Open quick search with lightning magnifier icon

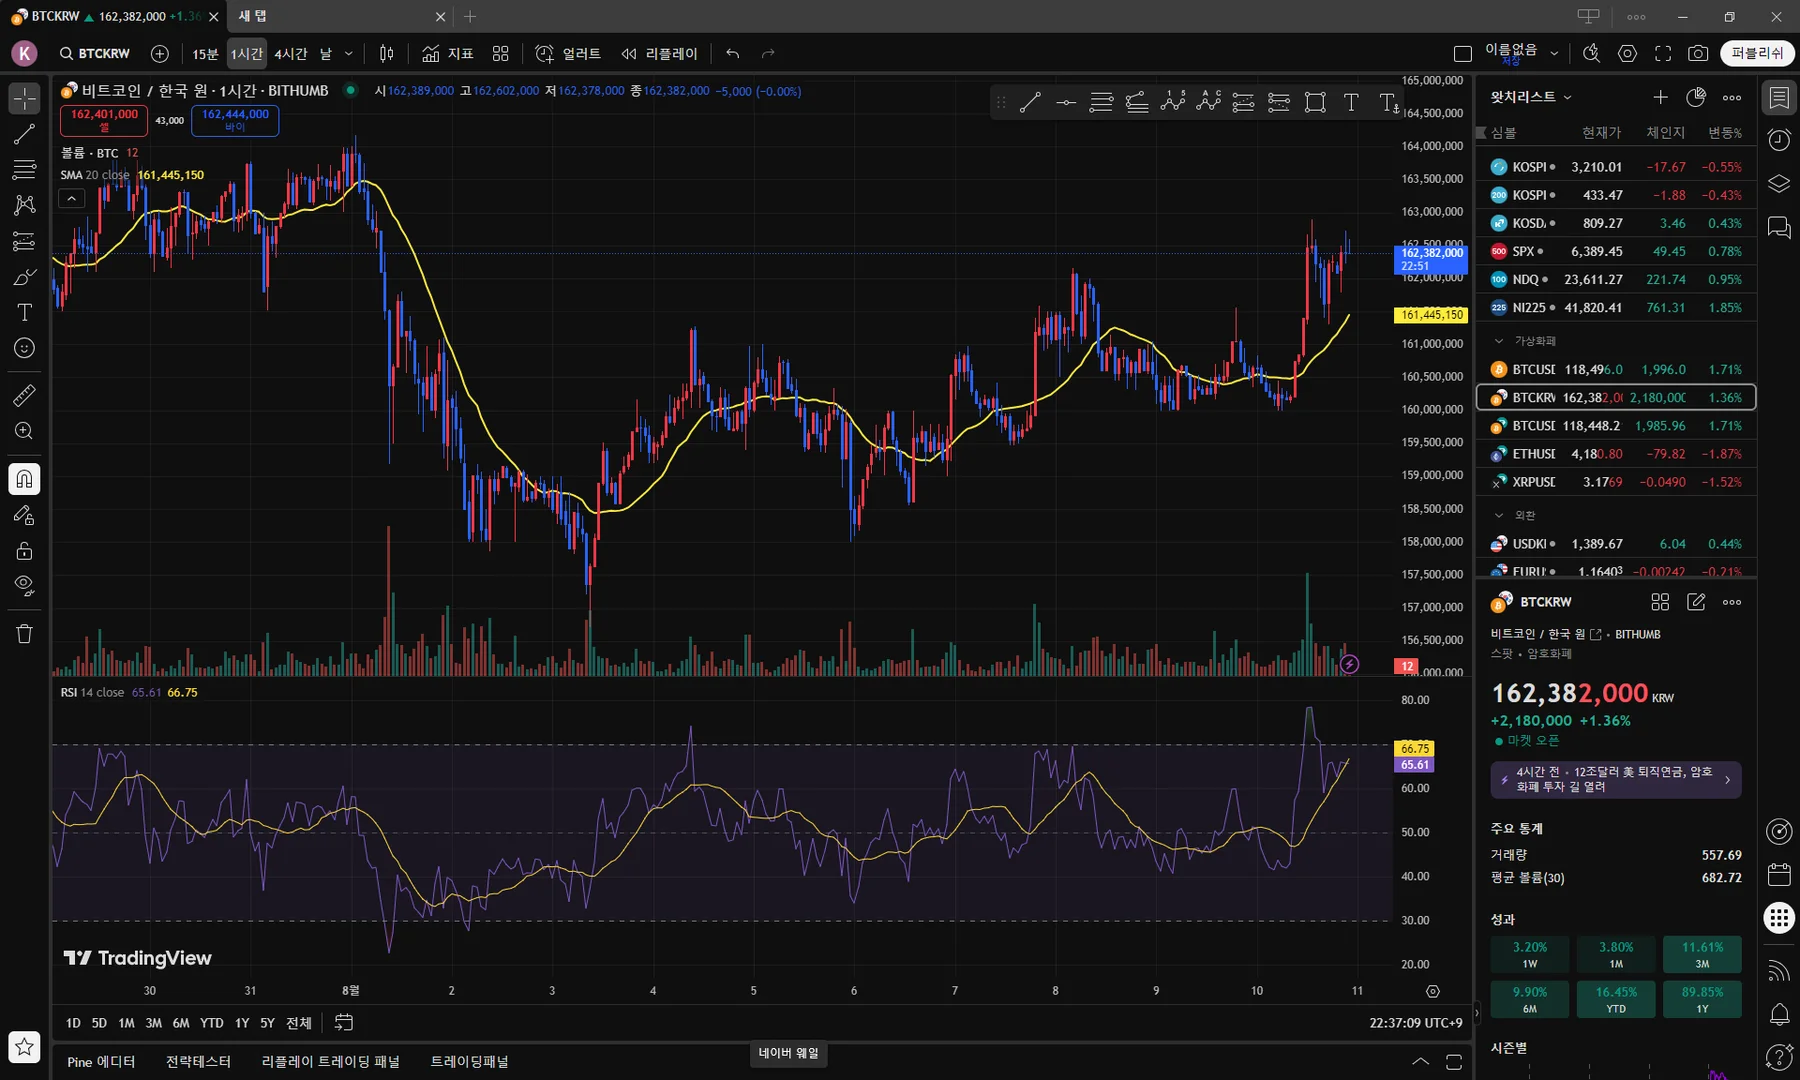click(1591, 54)
